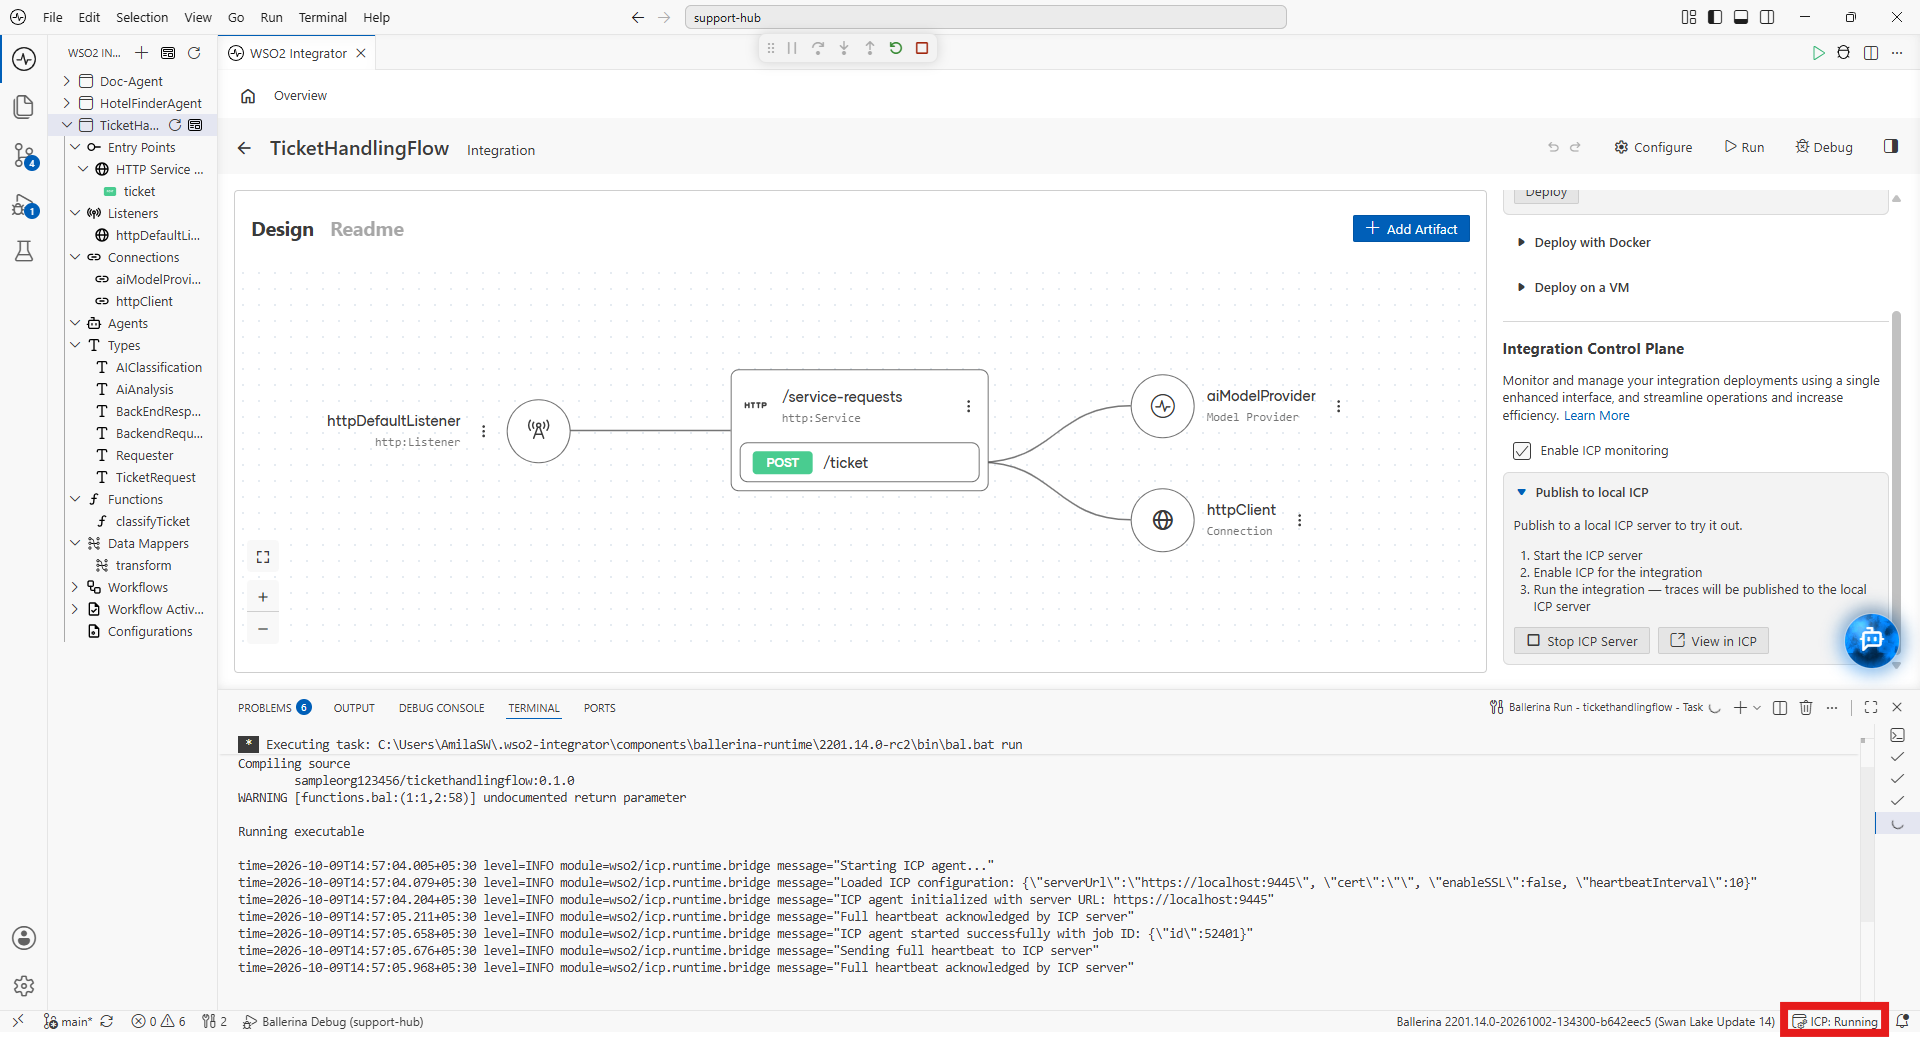Open the launch profile dropdown arrow
This screenshot has height=1038, width=1920.
[1757, 708]
